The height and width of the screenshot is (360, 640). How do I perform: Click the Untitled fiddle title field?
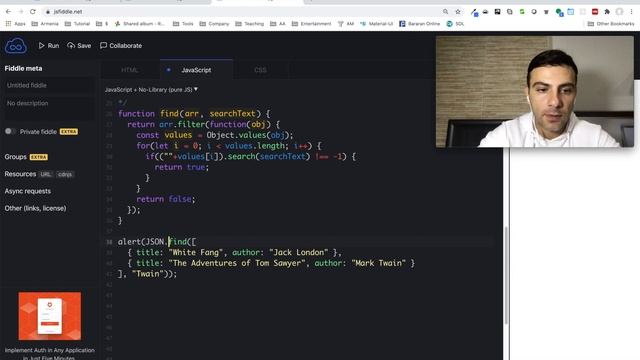click(x=49, y=85)
